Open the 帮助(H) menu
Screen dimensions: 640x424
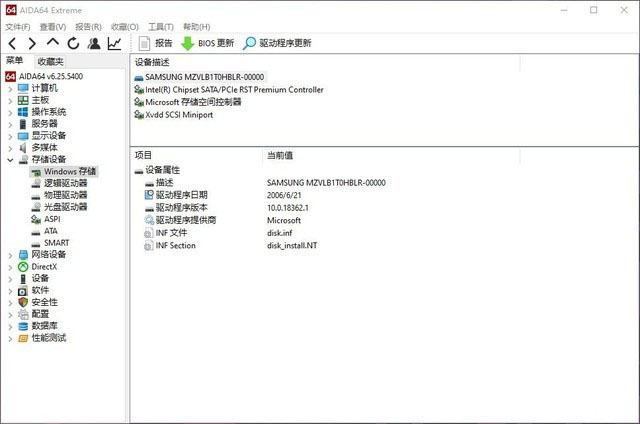[196, 27]
